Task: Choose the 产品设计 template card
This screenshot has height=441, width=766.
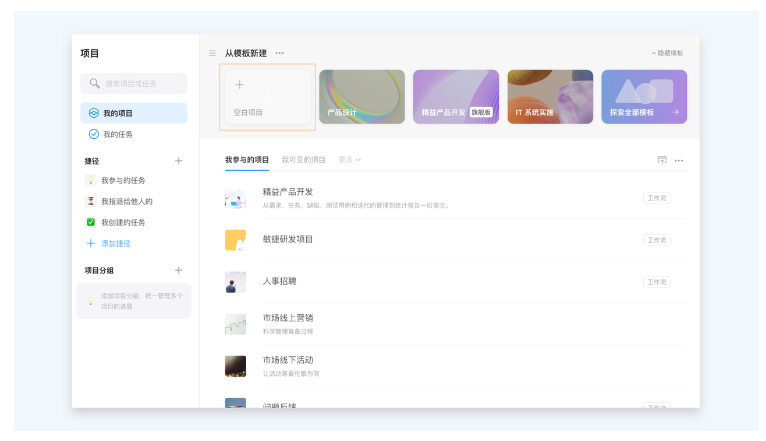Action: click(362, 97)
